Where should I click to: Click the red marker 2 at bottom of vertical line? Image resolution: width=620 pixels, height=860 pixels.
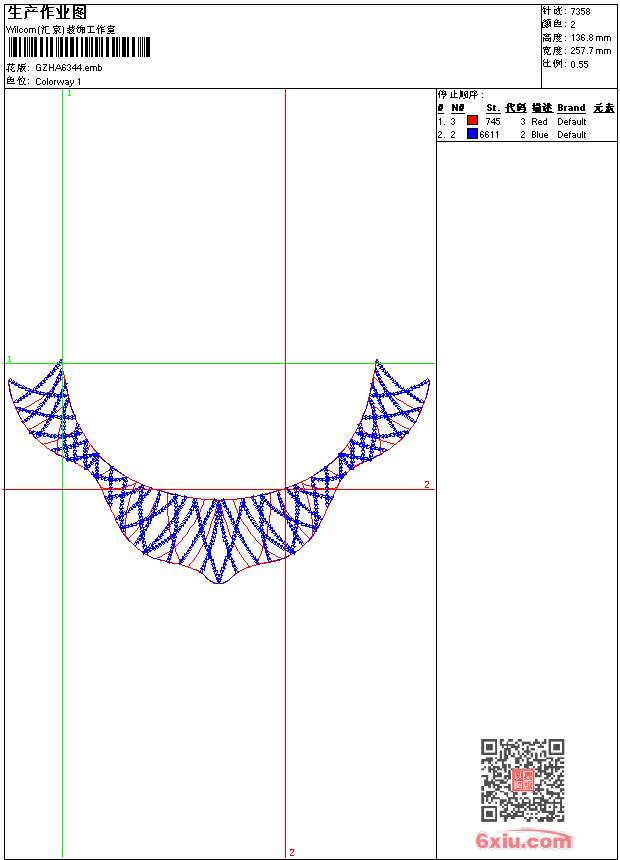tap(292, 852)
